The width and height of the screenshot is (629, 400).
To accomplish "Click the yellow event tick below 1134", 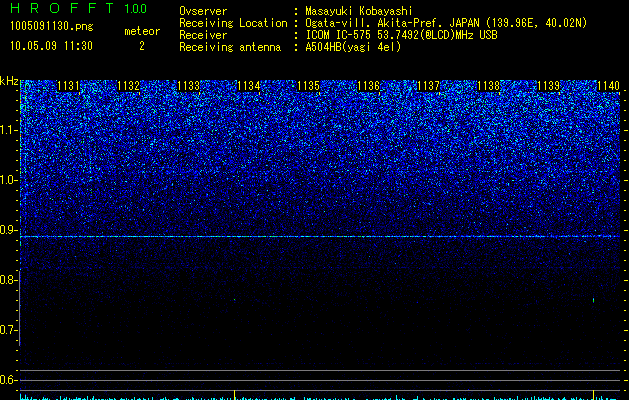I will click(234, 394).
